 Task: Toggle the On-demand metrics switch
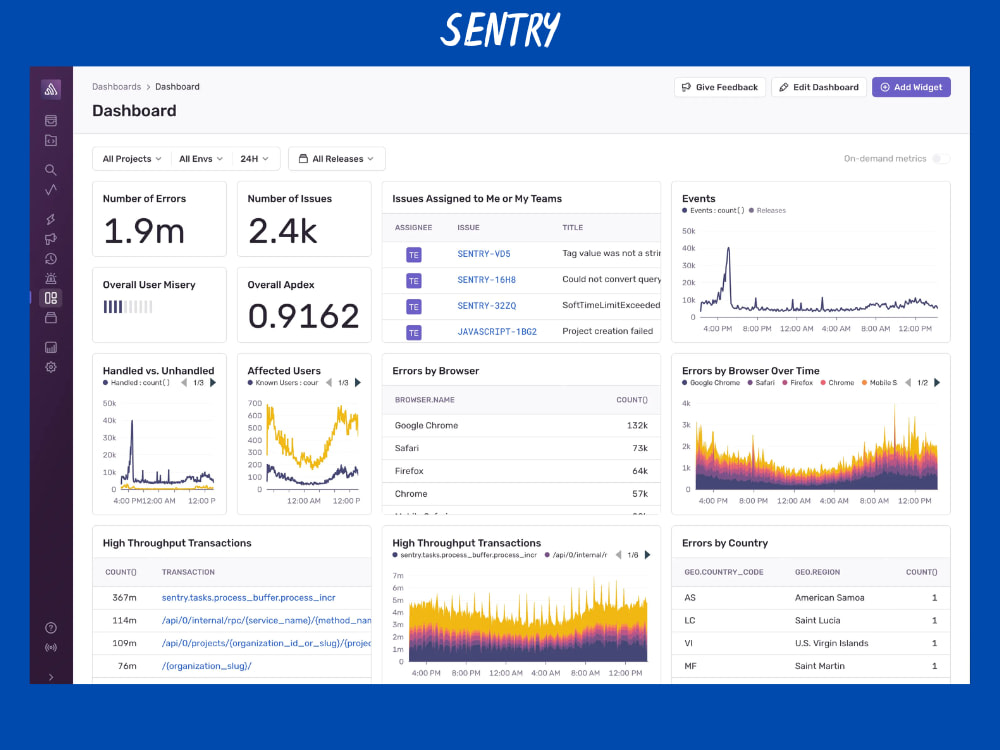point(941,158)
